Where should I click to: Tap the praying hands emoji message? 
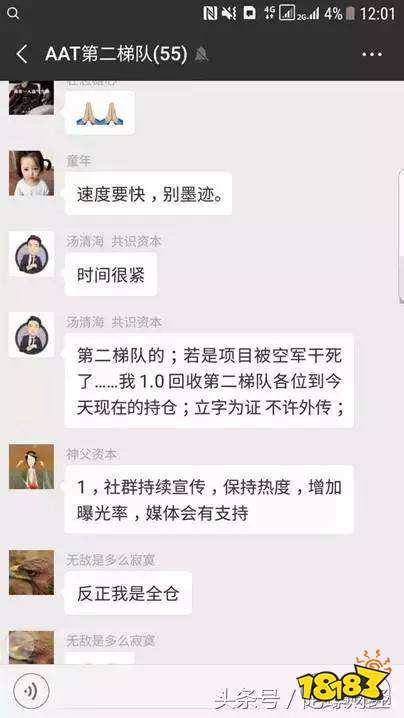[100, 113]
